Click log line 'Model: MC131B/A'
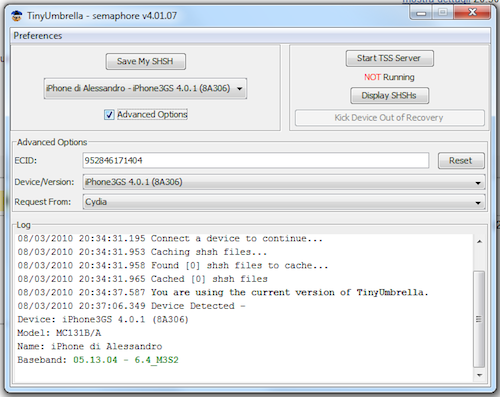This screenshot has height=397, width=500. point(59,333)
